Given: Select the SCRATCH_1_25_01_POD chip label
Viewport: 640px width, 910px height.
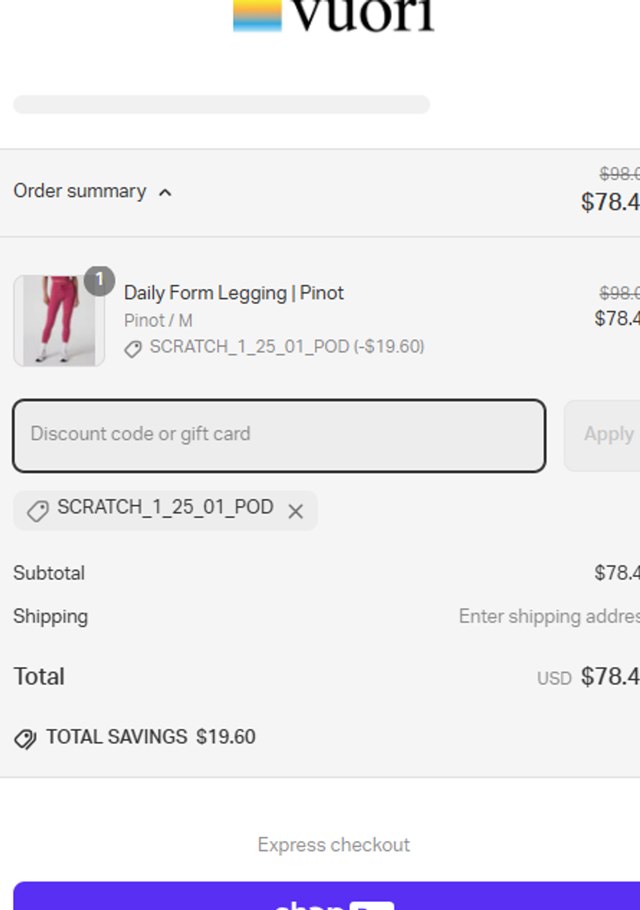Looking at the screenshot, I should click(165, 508).
